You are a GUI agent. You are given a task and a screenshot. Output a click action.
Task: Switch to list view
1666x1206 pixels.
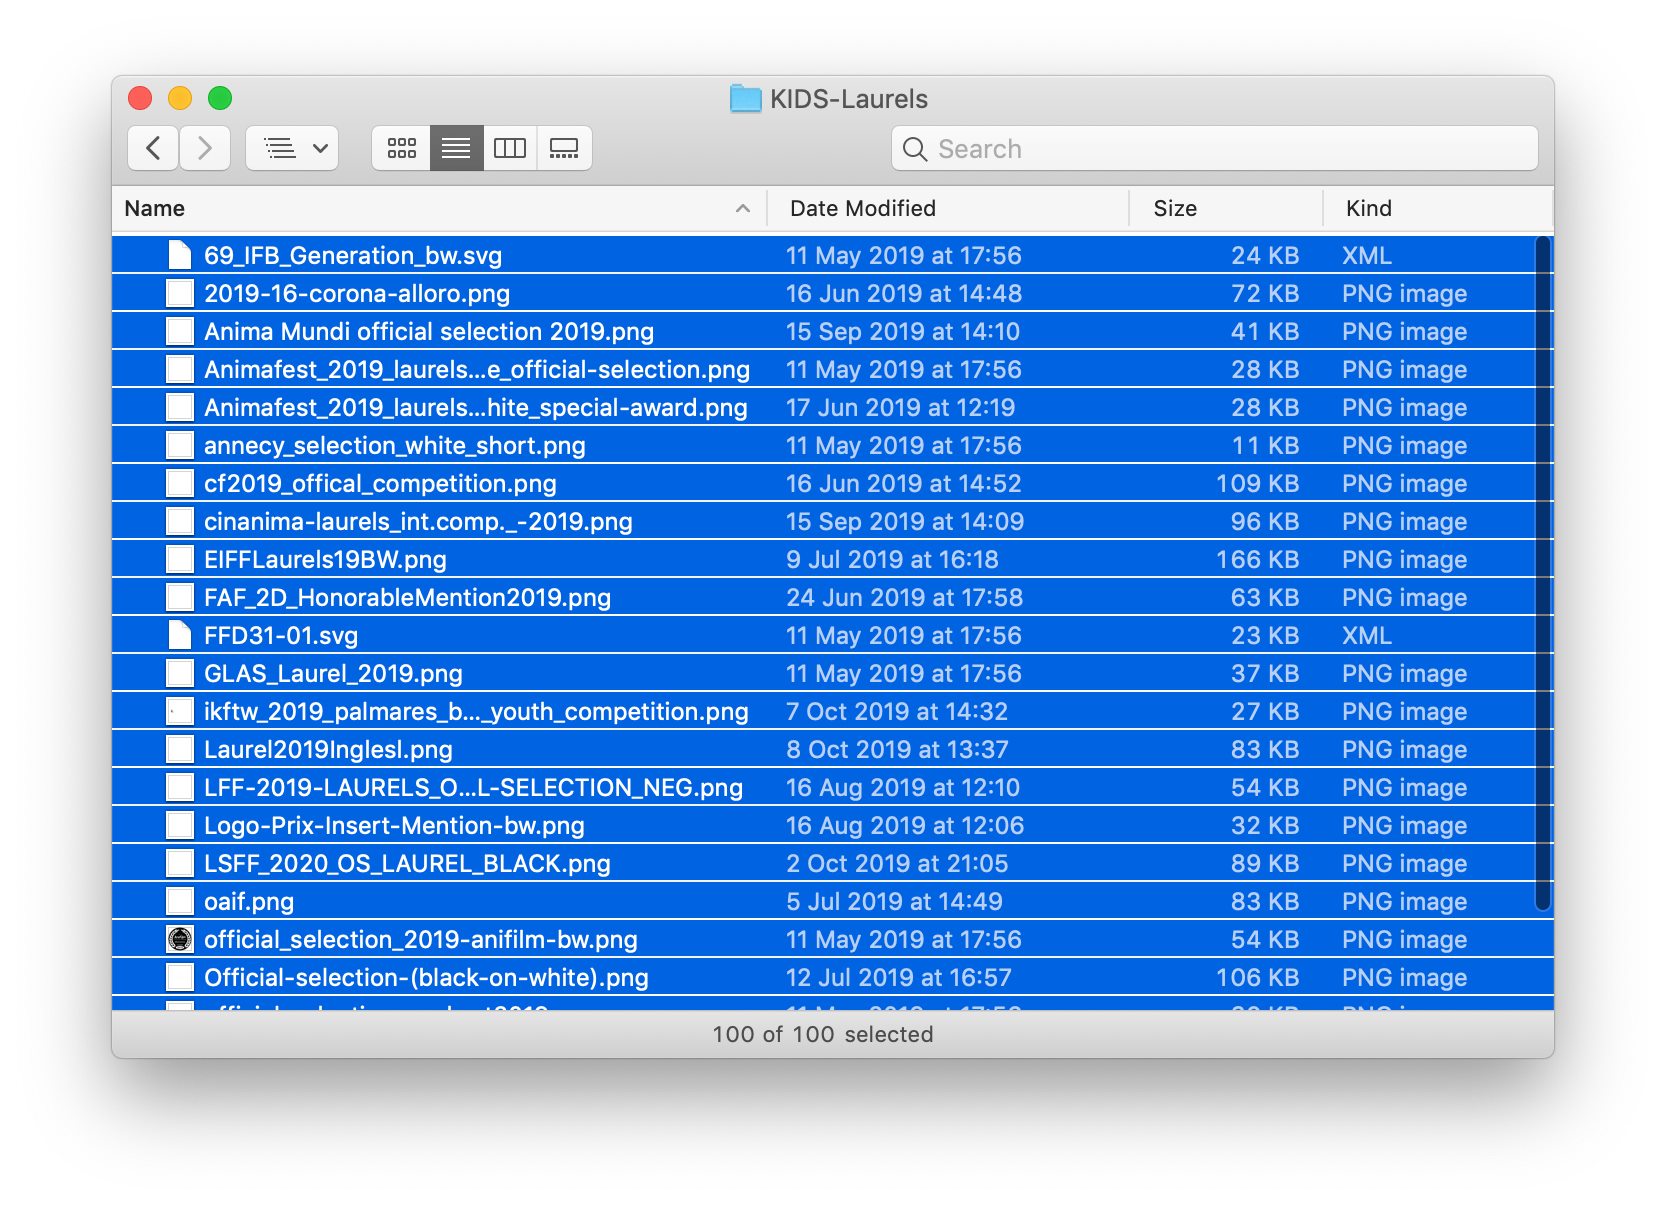[x=456, y=148]
